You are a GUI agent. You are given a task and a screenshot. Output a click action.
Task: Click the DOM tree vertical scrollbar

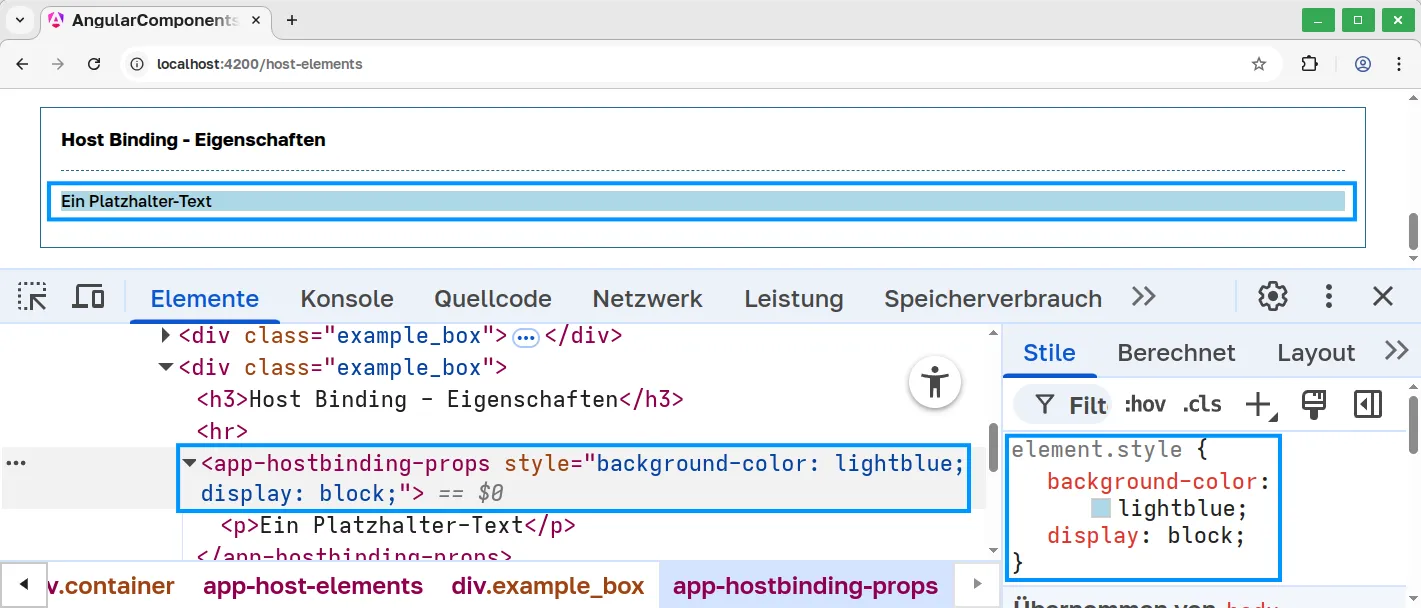993,445
